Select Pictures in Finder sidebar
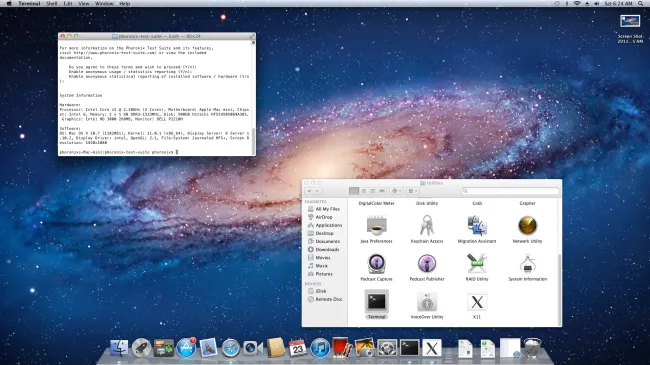 pos(320,274)
